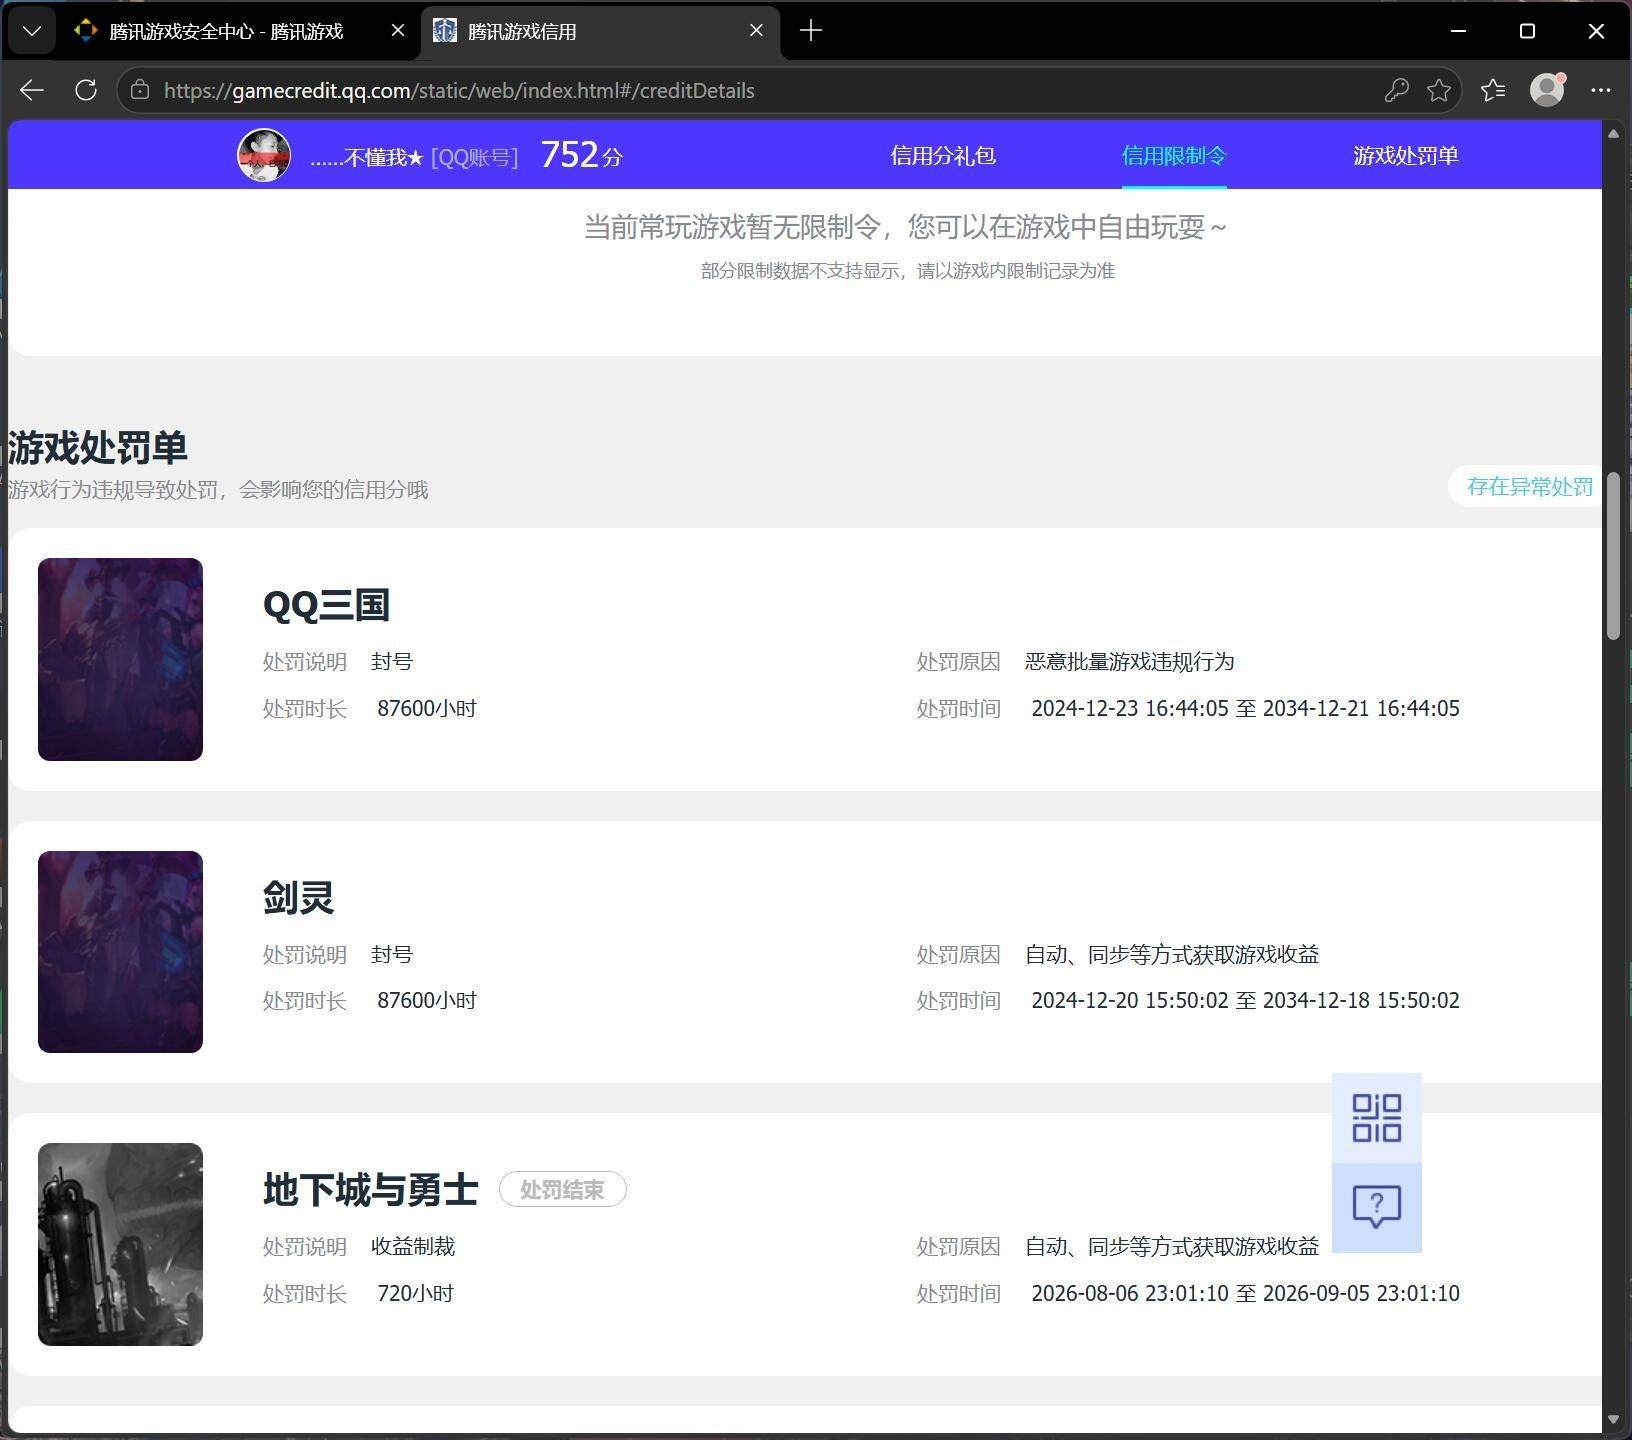Go back to previous page
The height and width of the screenshot is (1440, 1632).
[x=32, y=90]
